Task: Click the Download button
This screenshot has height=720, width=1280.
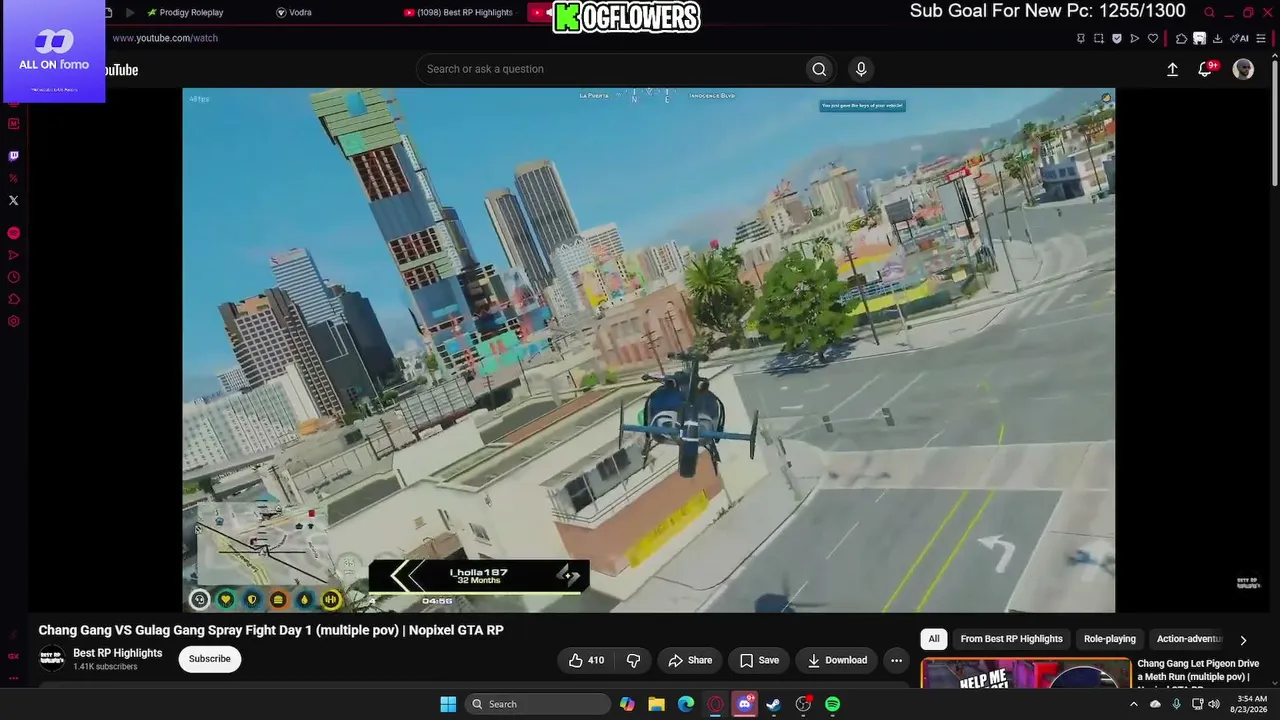Action: (x=837, y=660)
